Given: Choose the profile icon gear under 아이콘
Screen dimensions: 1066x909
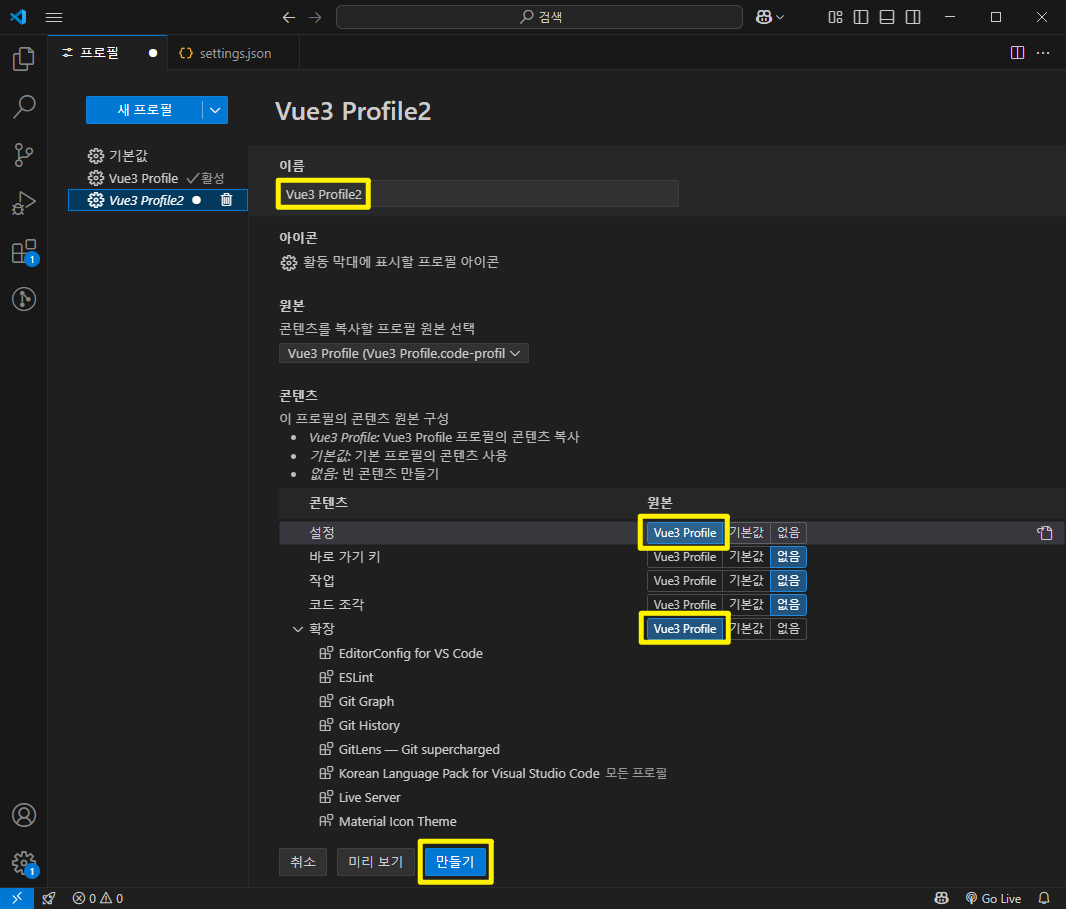Looking at the screenshot, I should pos(289,262).
